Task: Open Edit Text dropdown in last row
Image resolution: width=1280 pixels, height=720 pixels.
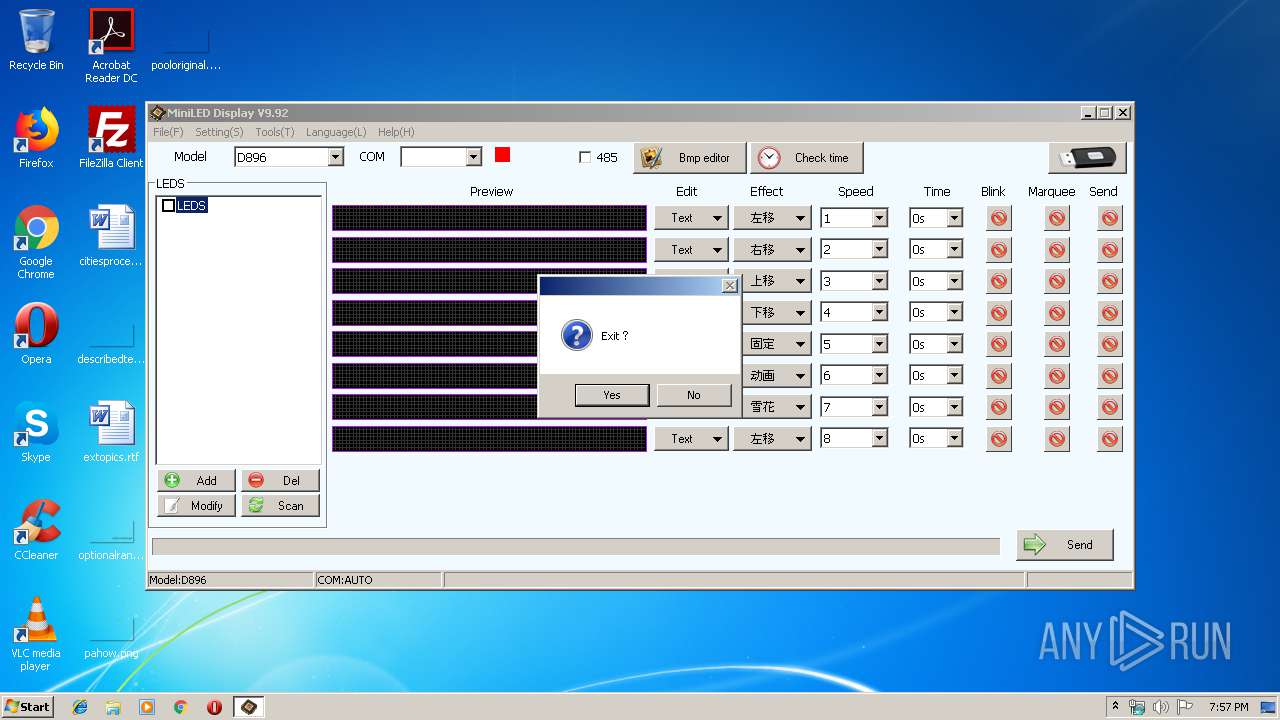Action: 691,438
